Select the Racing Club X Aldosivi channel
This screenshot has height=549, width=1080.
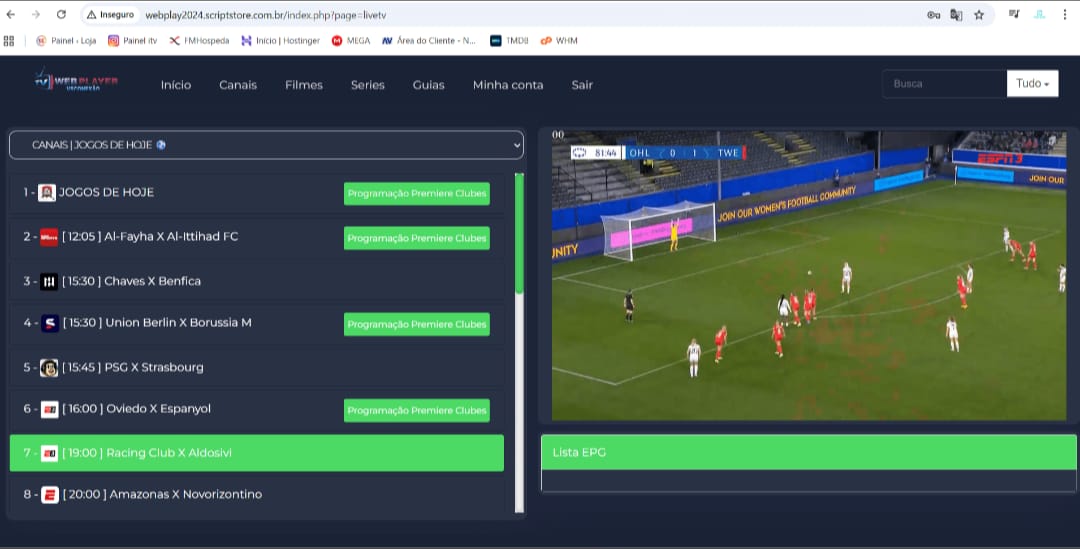pos(256,453)
